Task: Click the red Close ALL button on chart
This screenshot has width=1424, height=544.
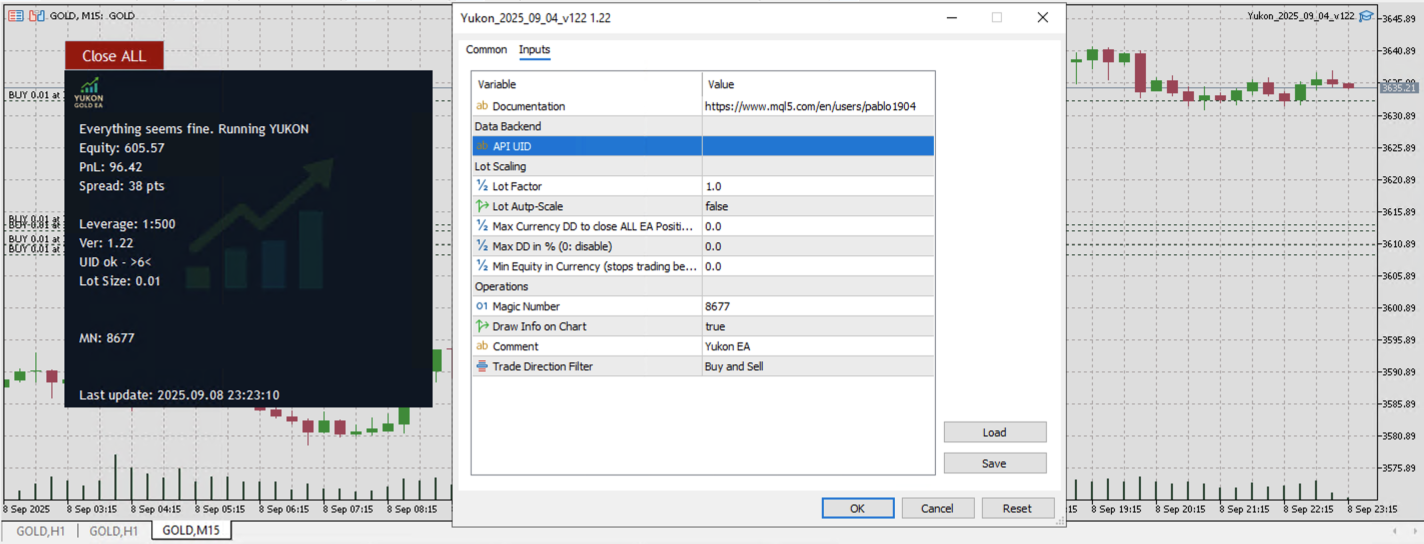Action: 114,56
